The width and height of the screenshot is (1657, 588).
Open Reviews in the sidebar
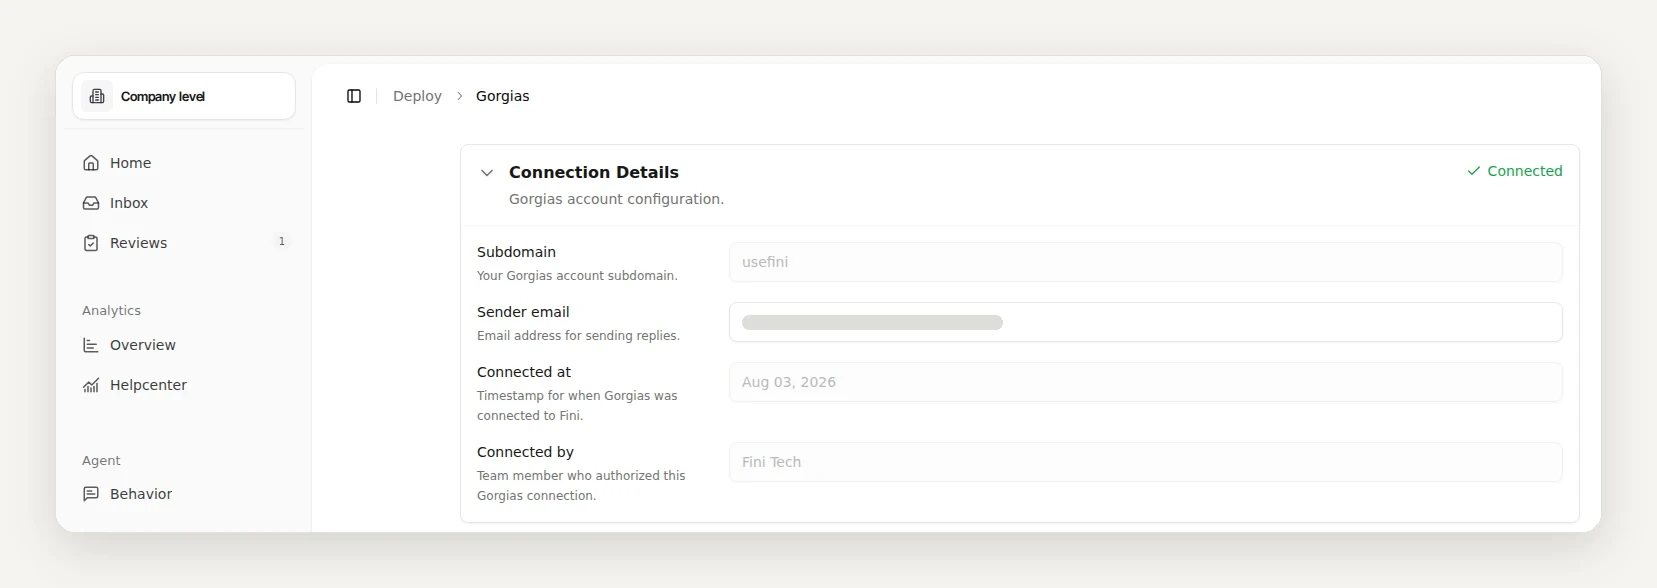pos(184,243)
